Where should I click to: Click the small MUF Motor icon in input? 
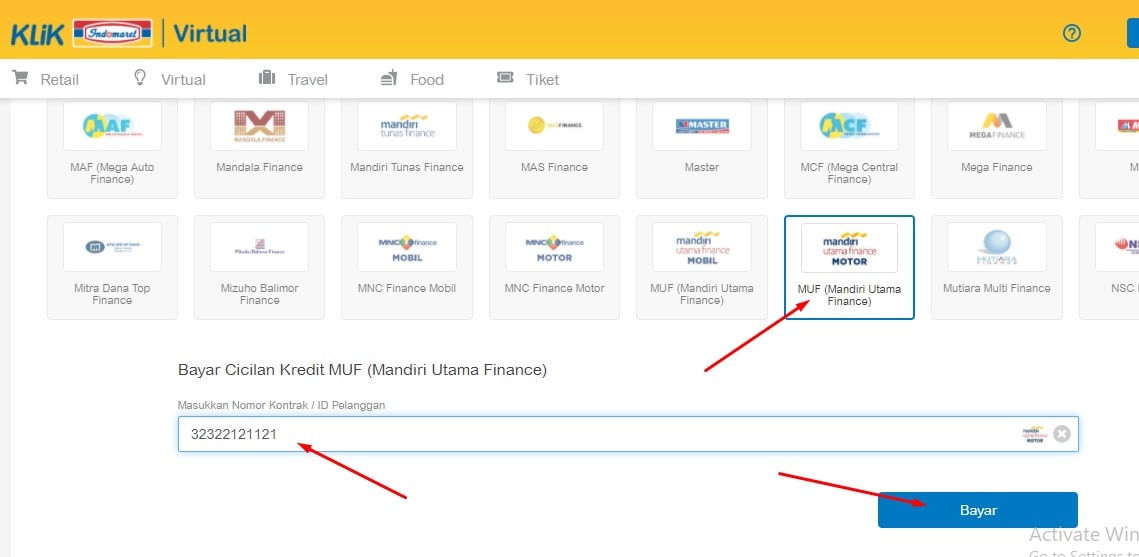coord(1034,434)
